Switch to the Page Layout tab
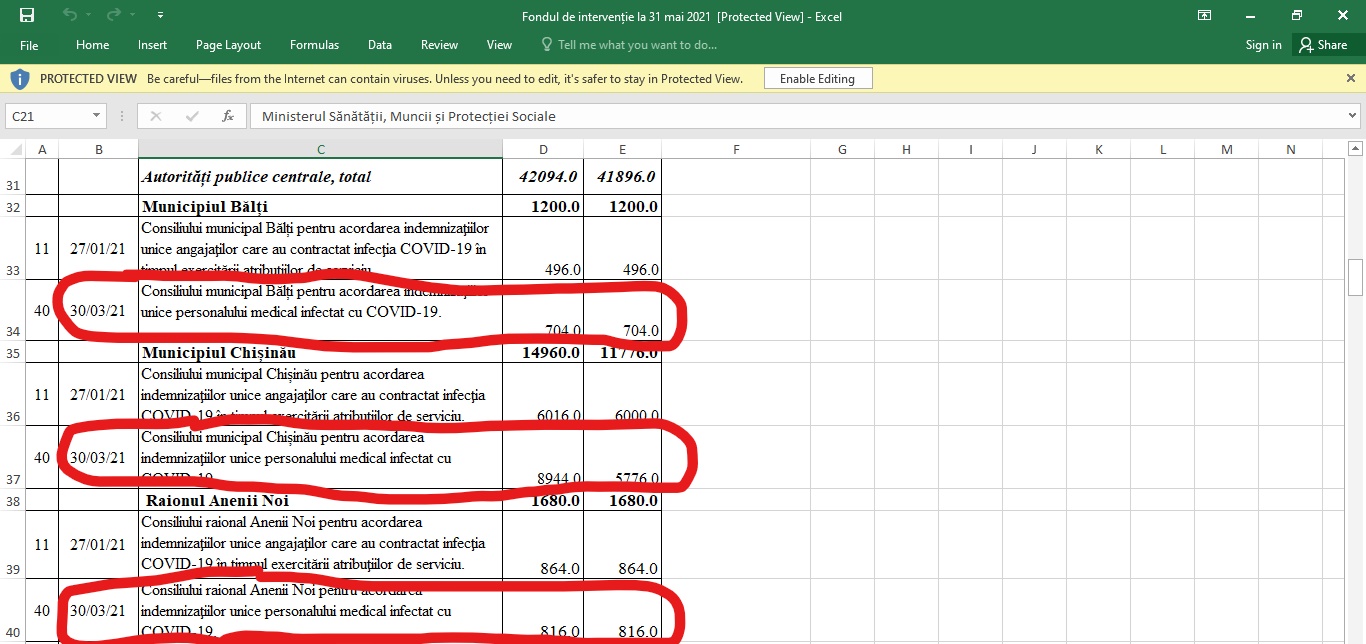This screenshot has width=1366, height=644. (228, 45)
